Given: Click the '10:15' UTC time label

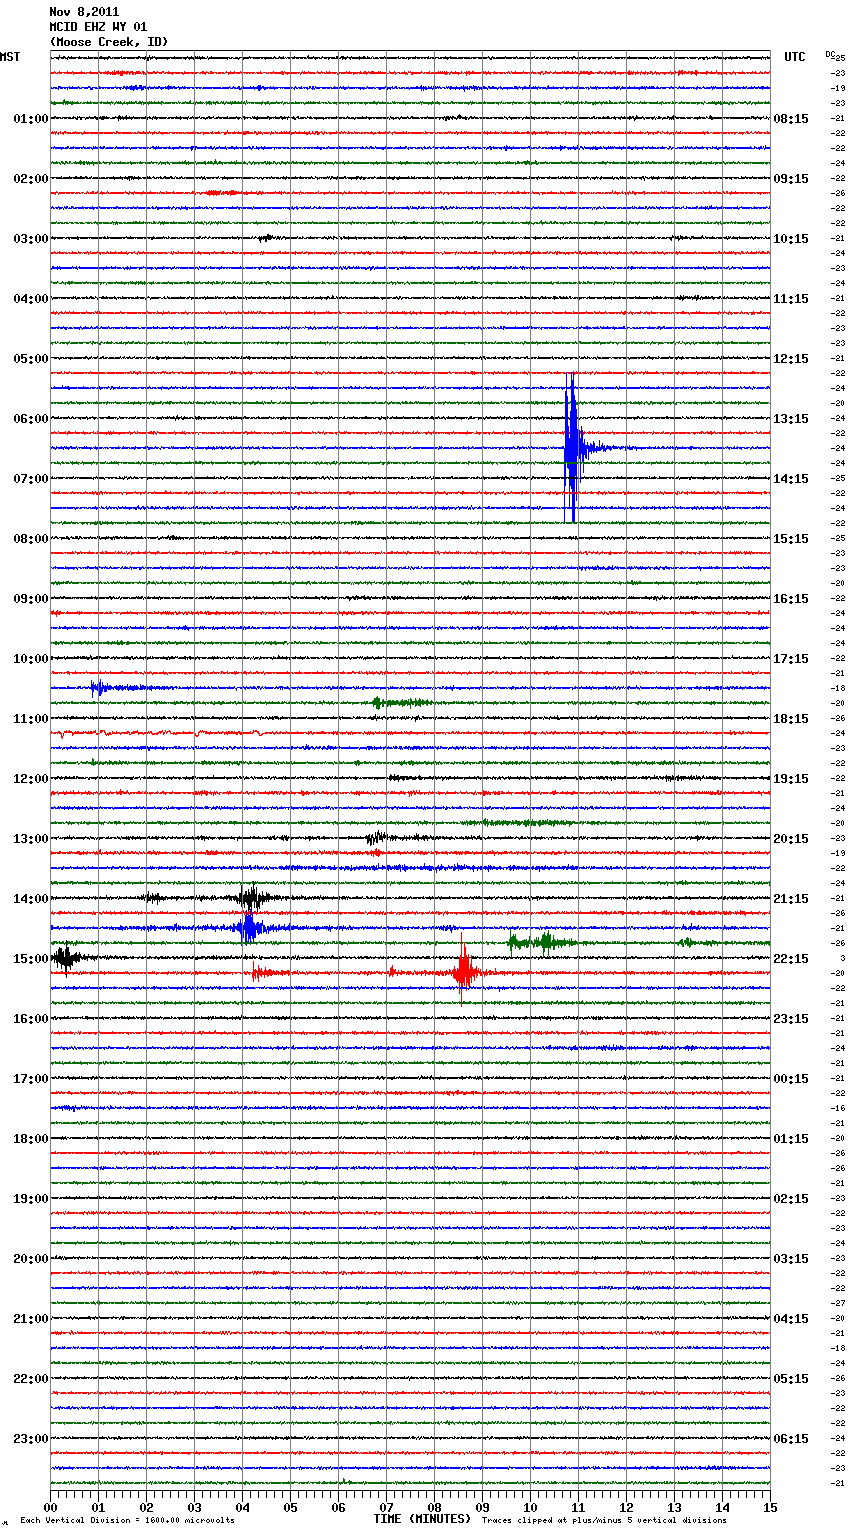Looking at the screenshot, I should 791,239.
